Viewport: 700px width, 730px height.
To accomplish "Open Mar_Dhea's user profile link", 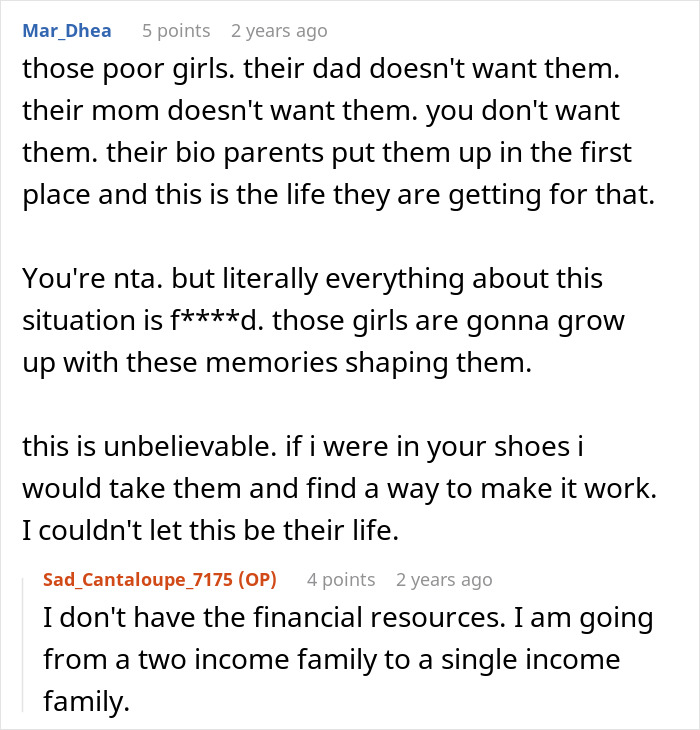I will pos(66,31).
